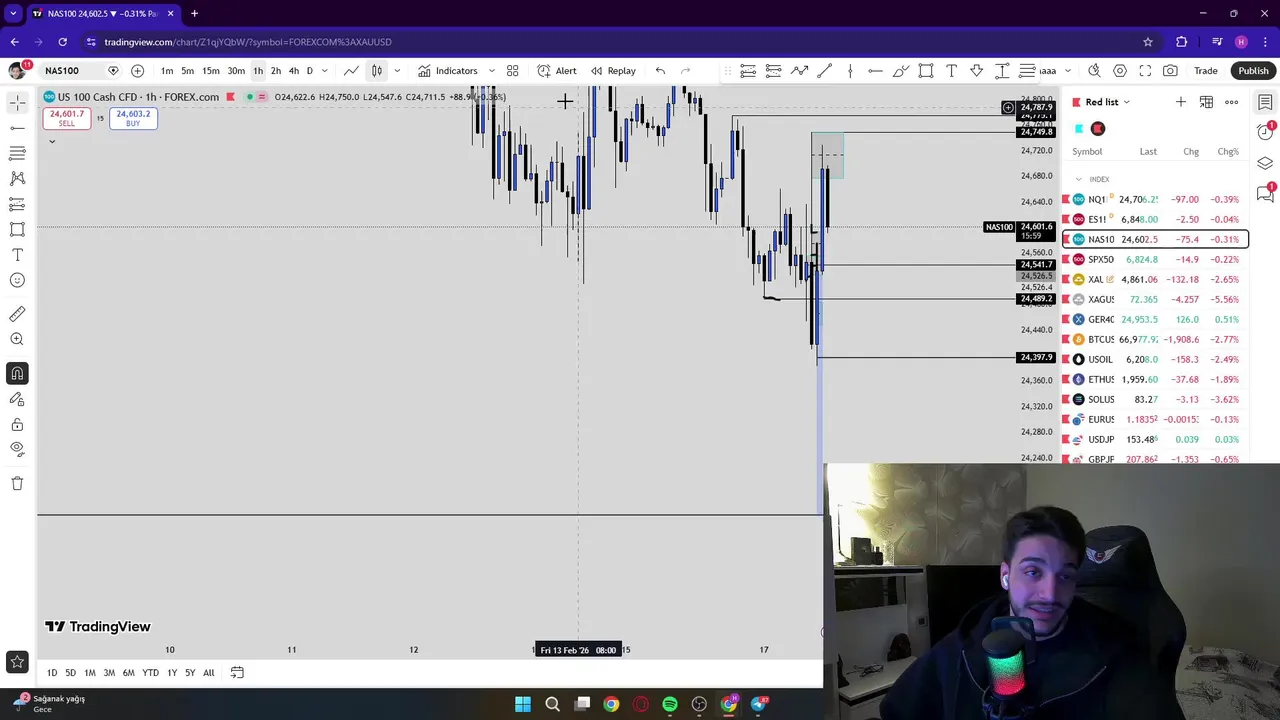
Task: Click the 24,601.7 SELL button
Action: (67, 118)
